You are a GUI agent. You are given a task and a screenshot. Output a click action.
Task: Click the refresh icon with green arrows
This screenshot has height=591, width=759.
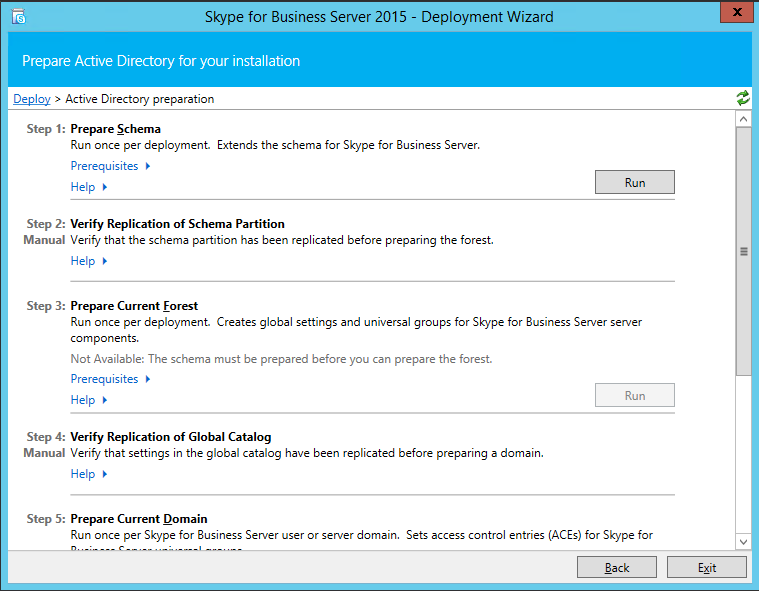point(742,98)
